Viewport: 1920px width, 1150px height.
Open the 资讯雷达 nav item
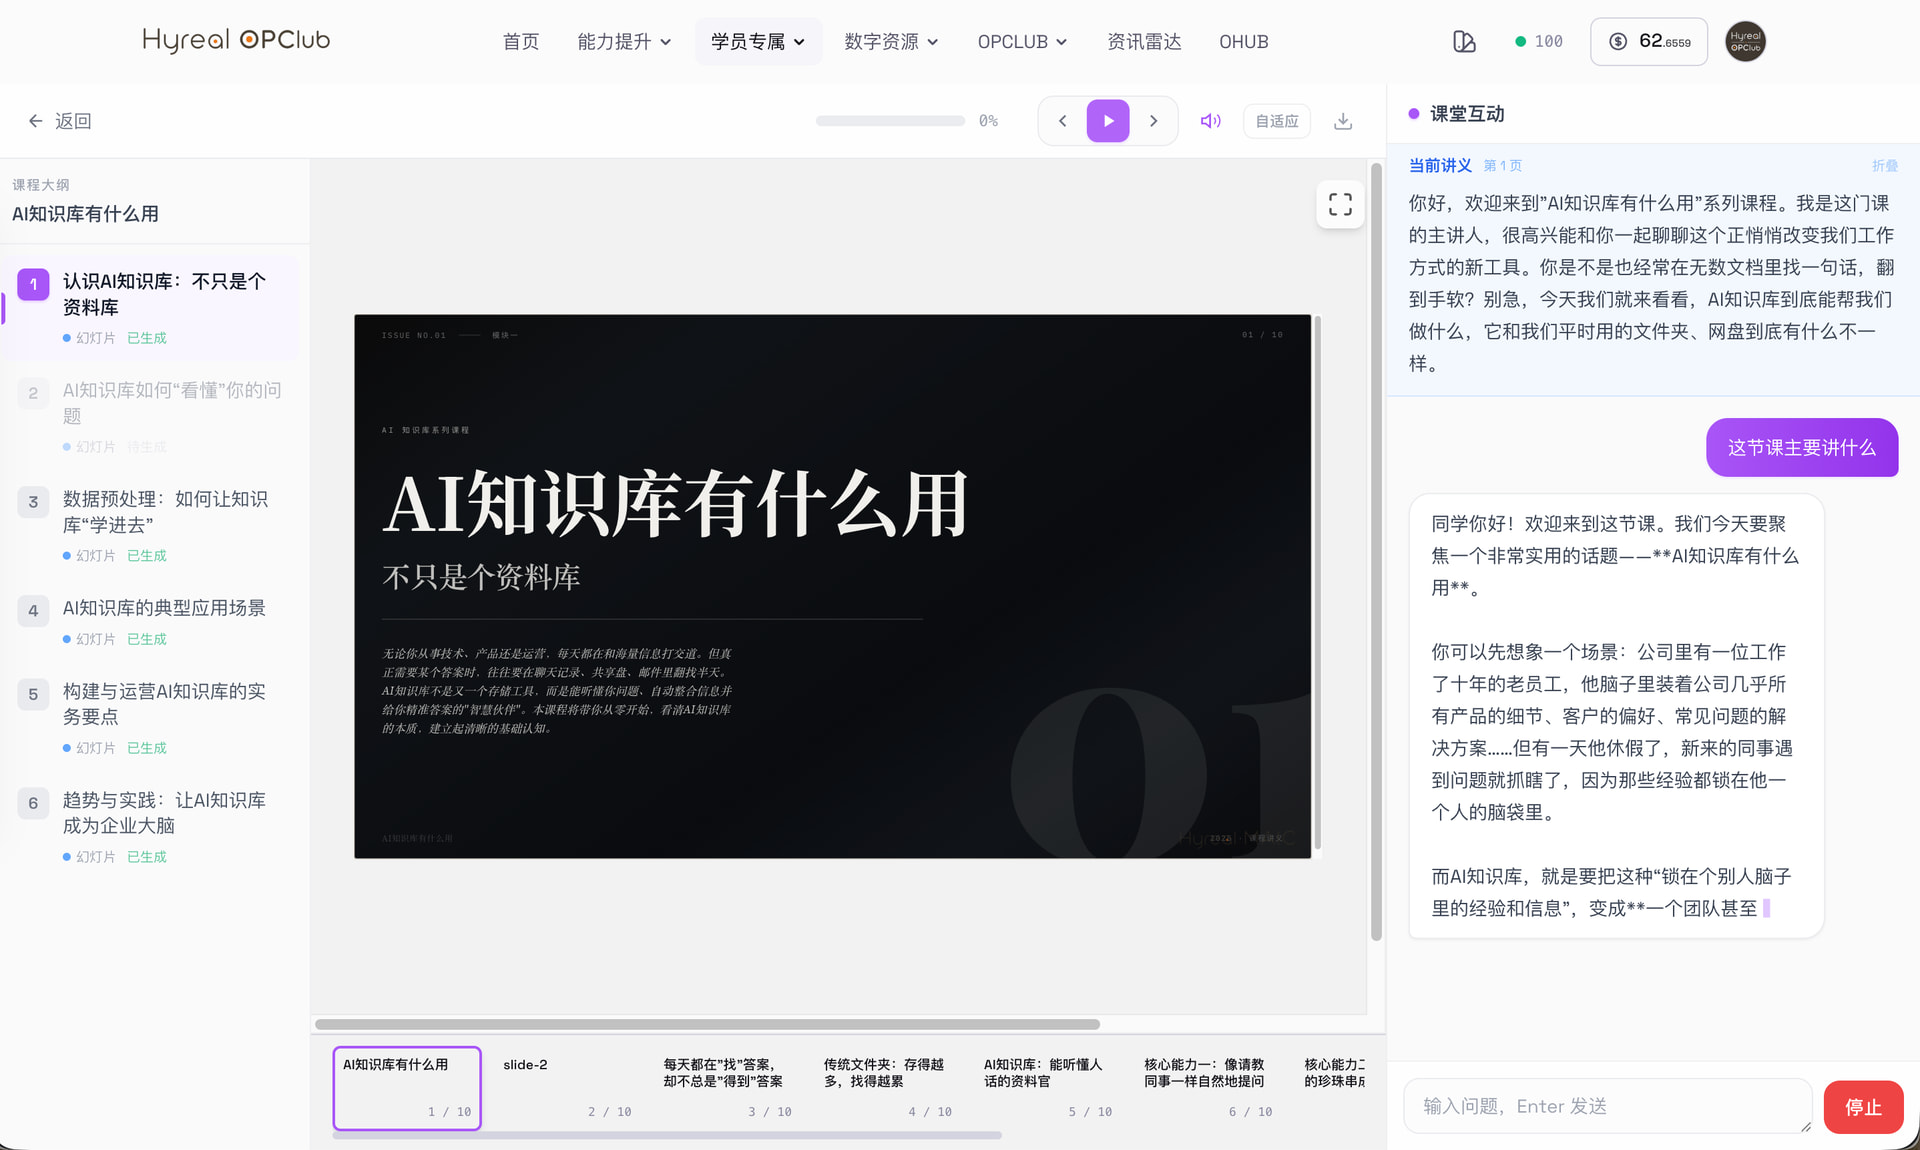(x=1144, y=42)
